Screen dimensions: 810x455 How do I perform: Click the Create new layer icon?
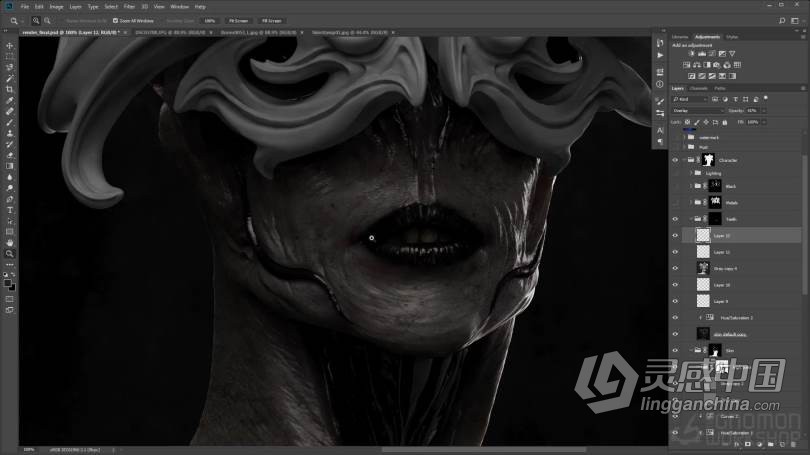[x=782, y=444]
